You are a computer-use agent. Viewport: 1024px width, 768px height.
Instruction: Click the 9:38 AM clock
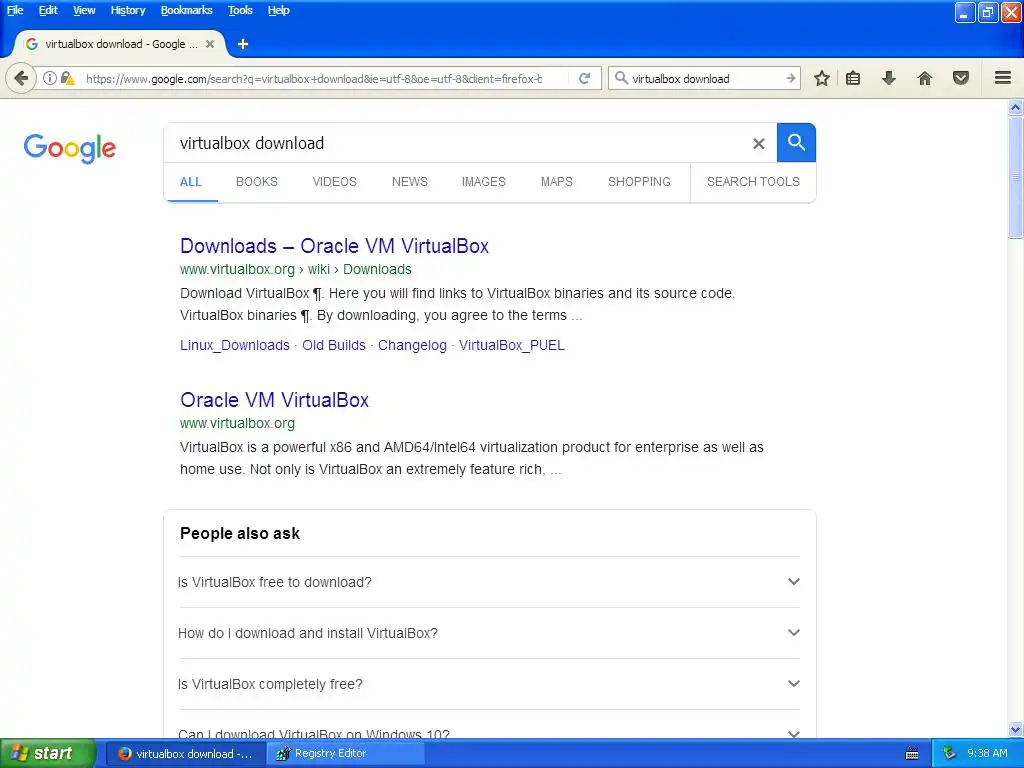(987, 753)
